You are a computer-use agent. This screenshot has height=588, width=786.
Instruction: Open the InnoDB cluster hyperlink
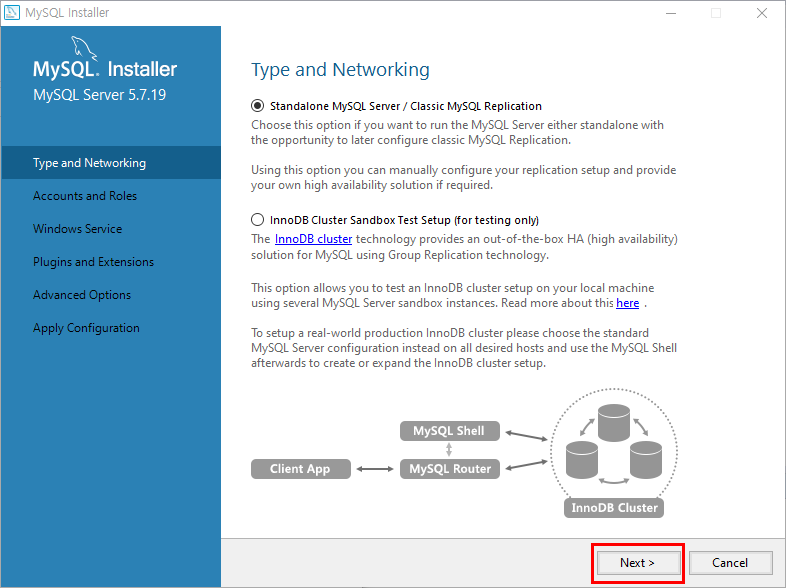pos(313,239)
